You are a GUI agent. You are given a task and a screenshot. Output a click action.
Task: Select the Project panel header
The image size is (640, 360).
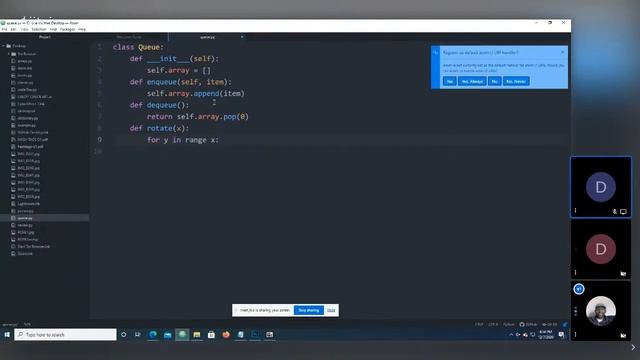tap(45, 37)
